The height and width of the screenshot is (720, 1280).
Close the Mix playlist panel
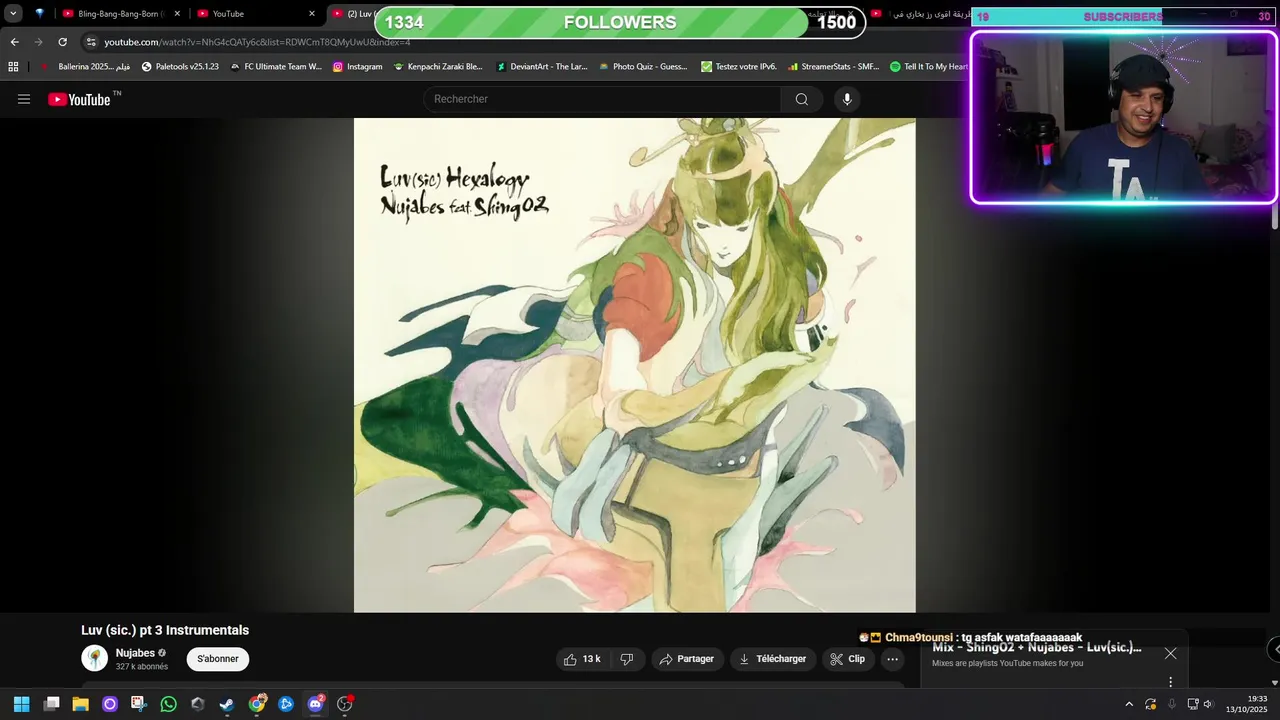[x=1170, y=654]
